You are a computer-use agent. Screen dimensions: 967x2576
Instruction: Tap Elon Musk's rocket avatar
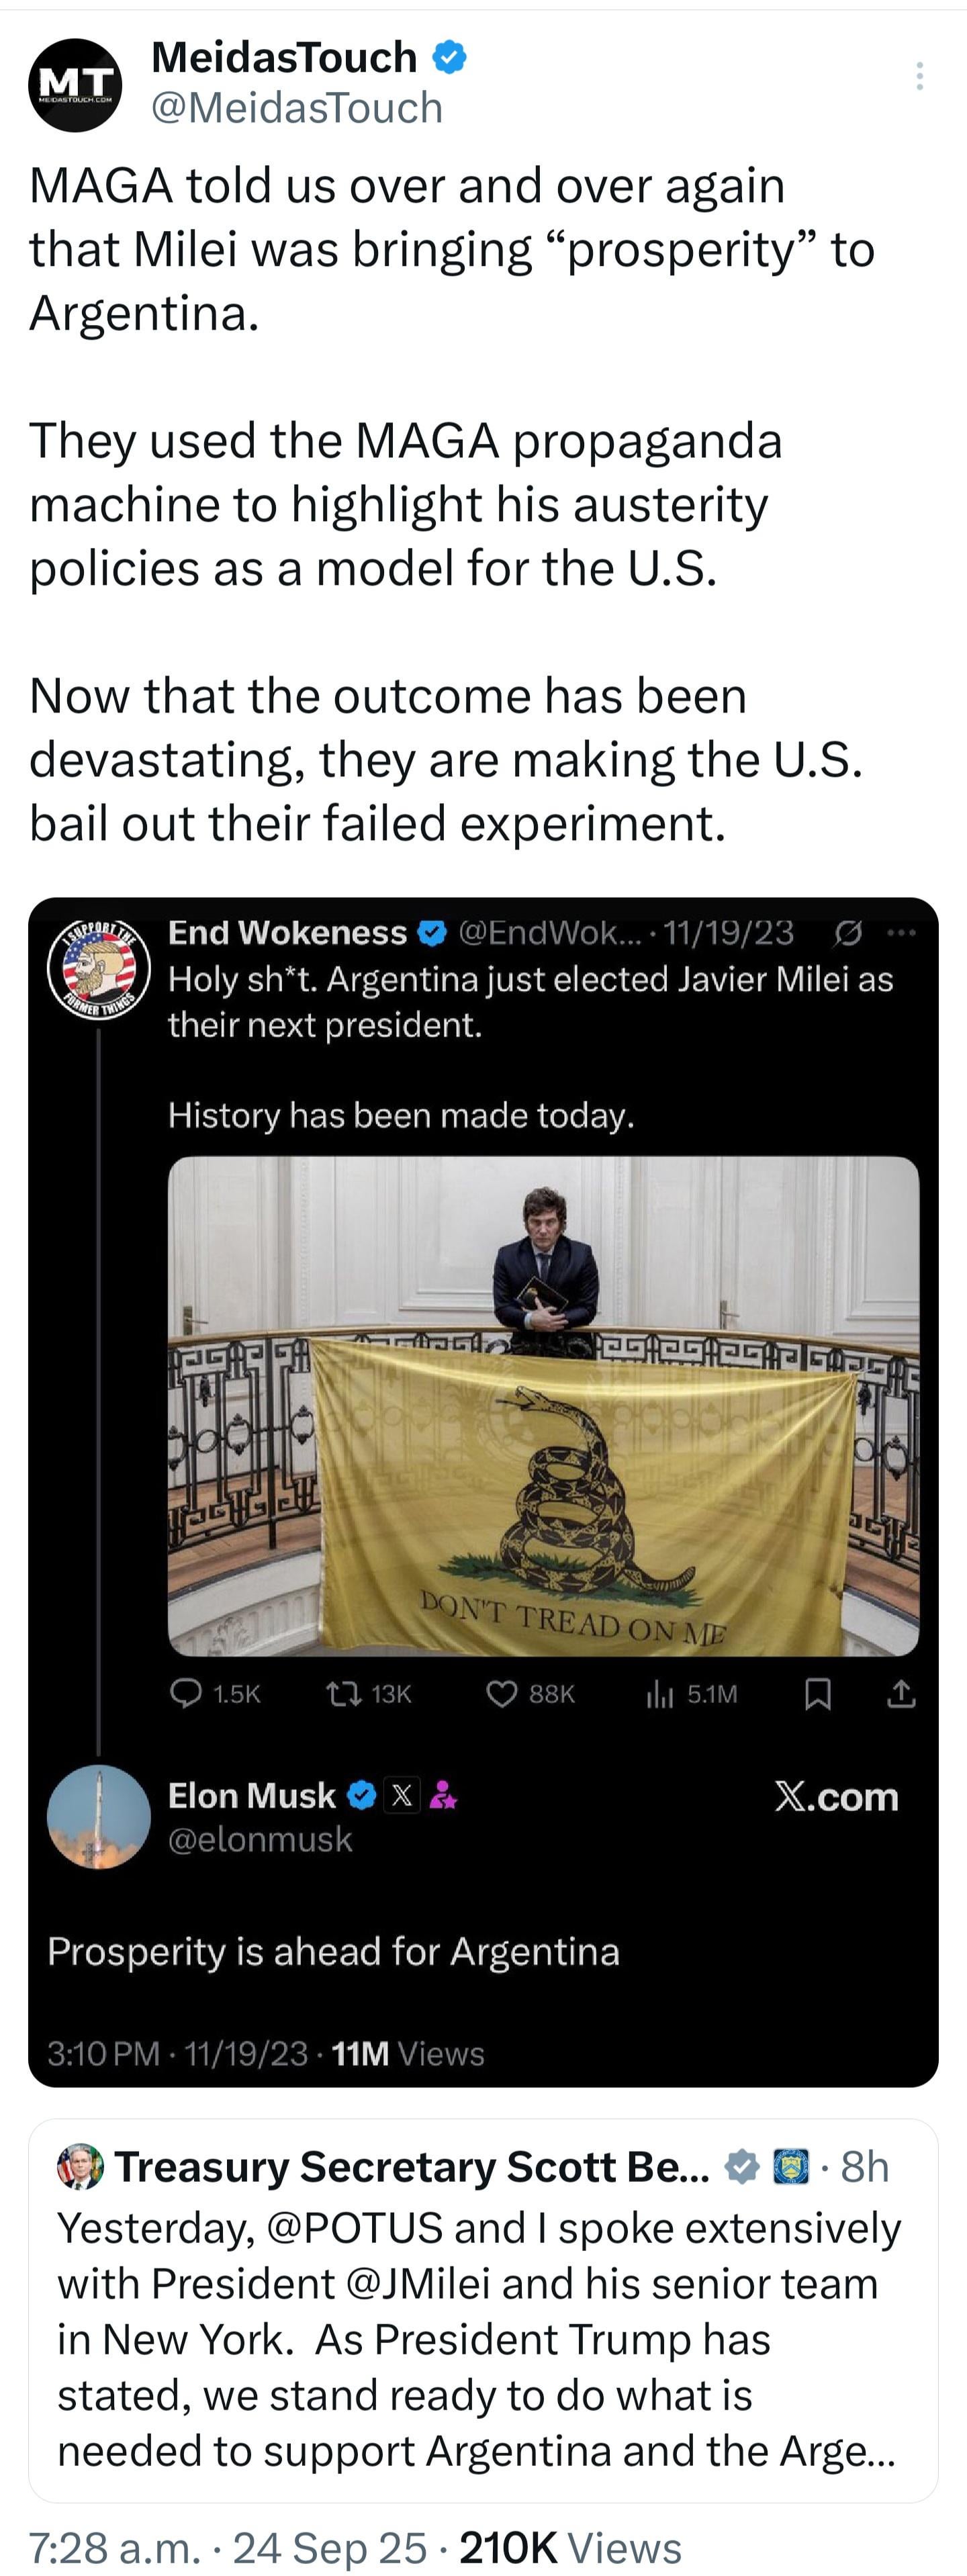pyautogui.click(x=99, y=1816)
